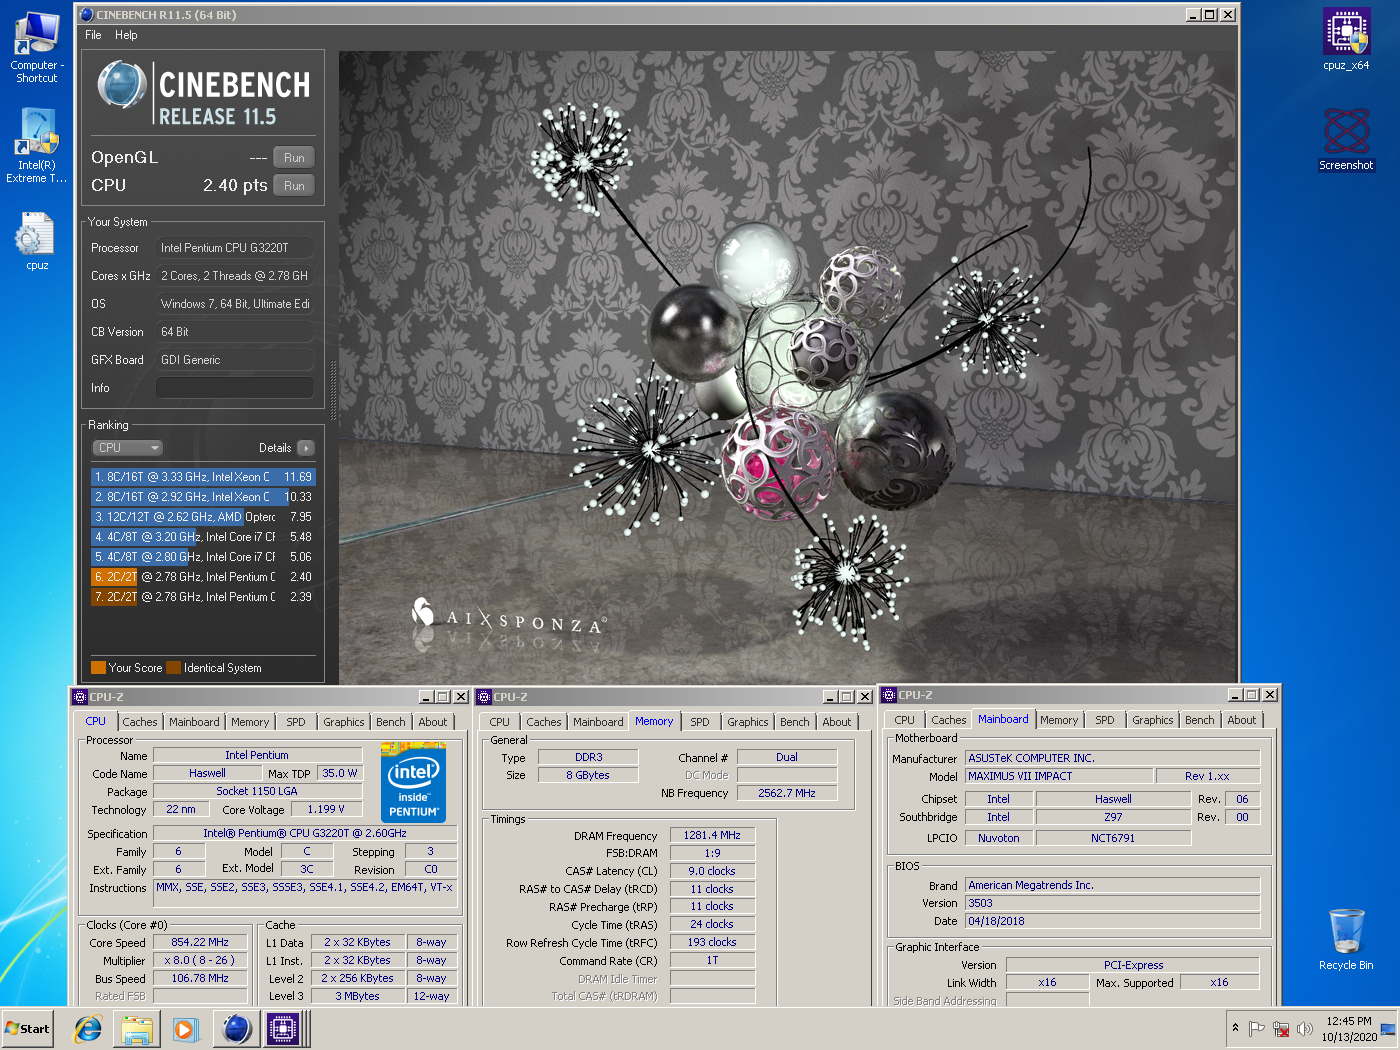Open Intel(R) Extreme Tuning desktop icon
1400x1050 pixels.
(x=36, y=147)
